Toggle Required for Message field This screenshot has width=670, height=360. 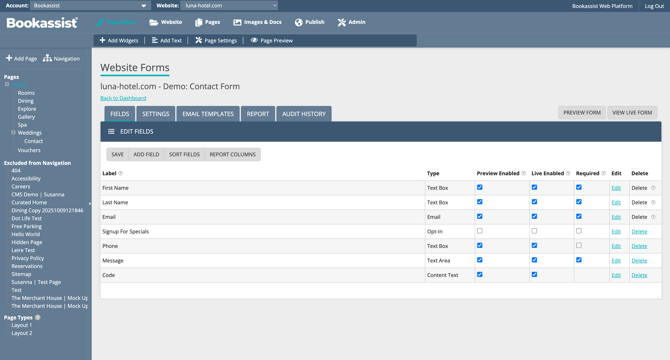tap(579, 260)
